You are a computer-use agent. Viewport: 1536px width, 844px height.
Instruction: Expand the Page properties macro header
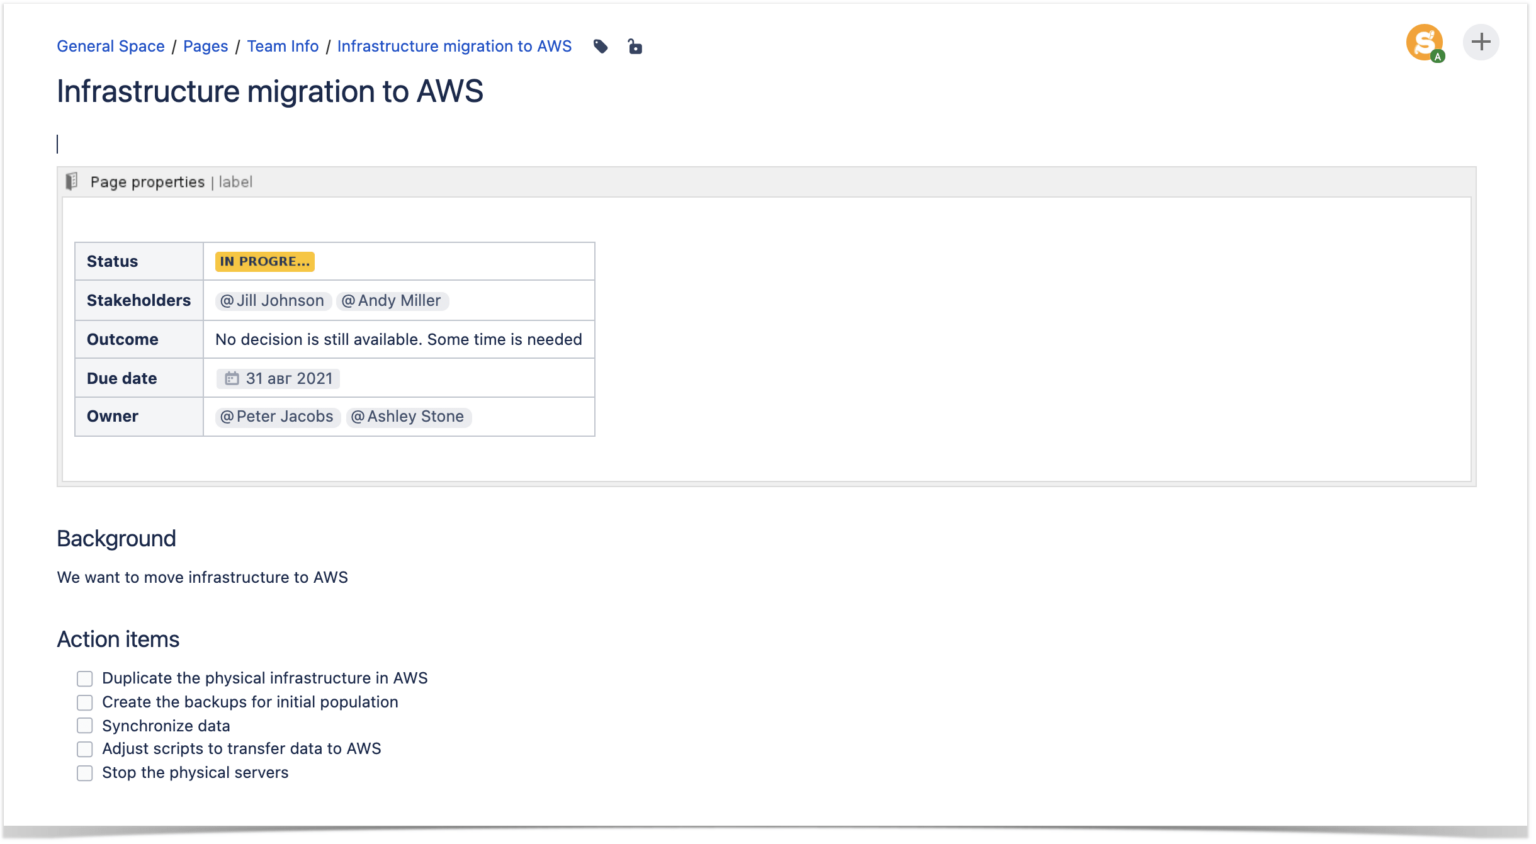(x=146, y=181)
